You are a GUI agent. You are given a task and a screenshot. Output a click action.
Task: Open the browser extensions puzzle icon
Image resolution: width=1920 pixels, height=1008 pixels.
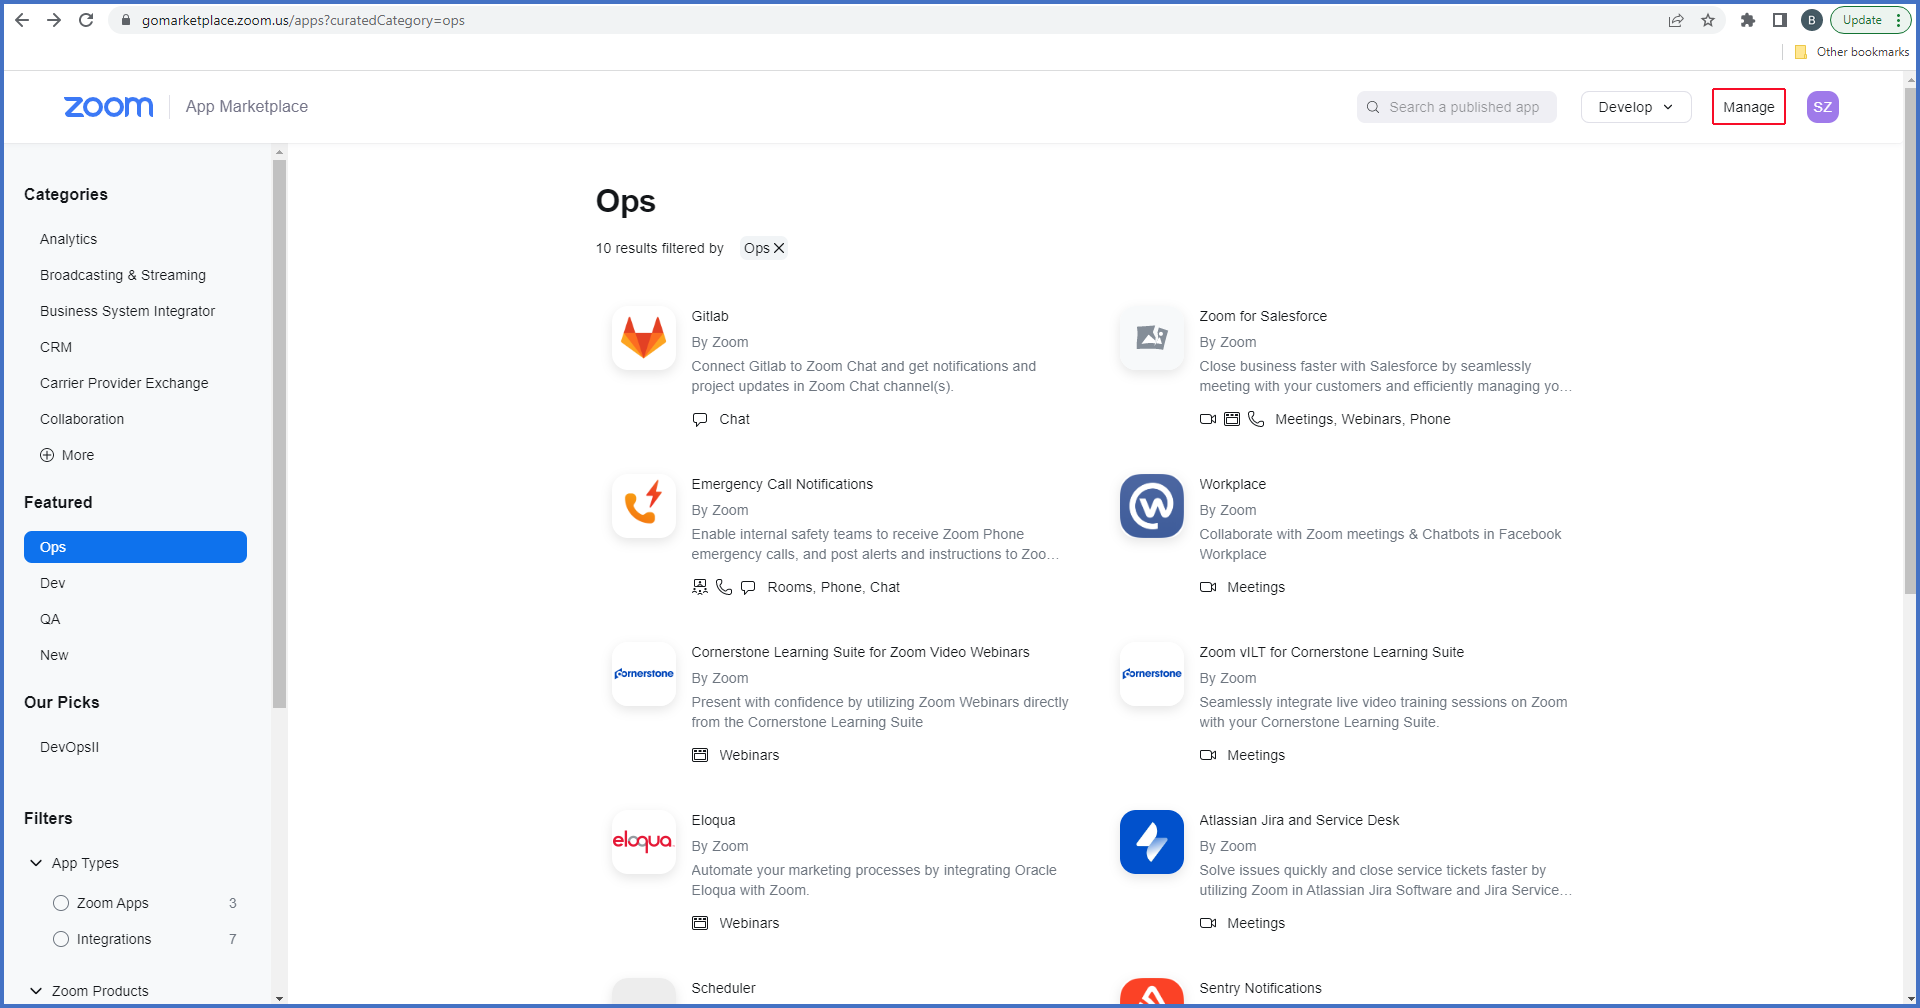point(1748,20)
